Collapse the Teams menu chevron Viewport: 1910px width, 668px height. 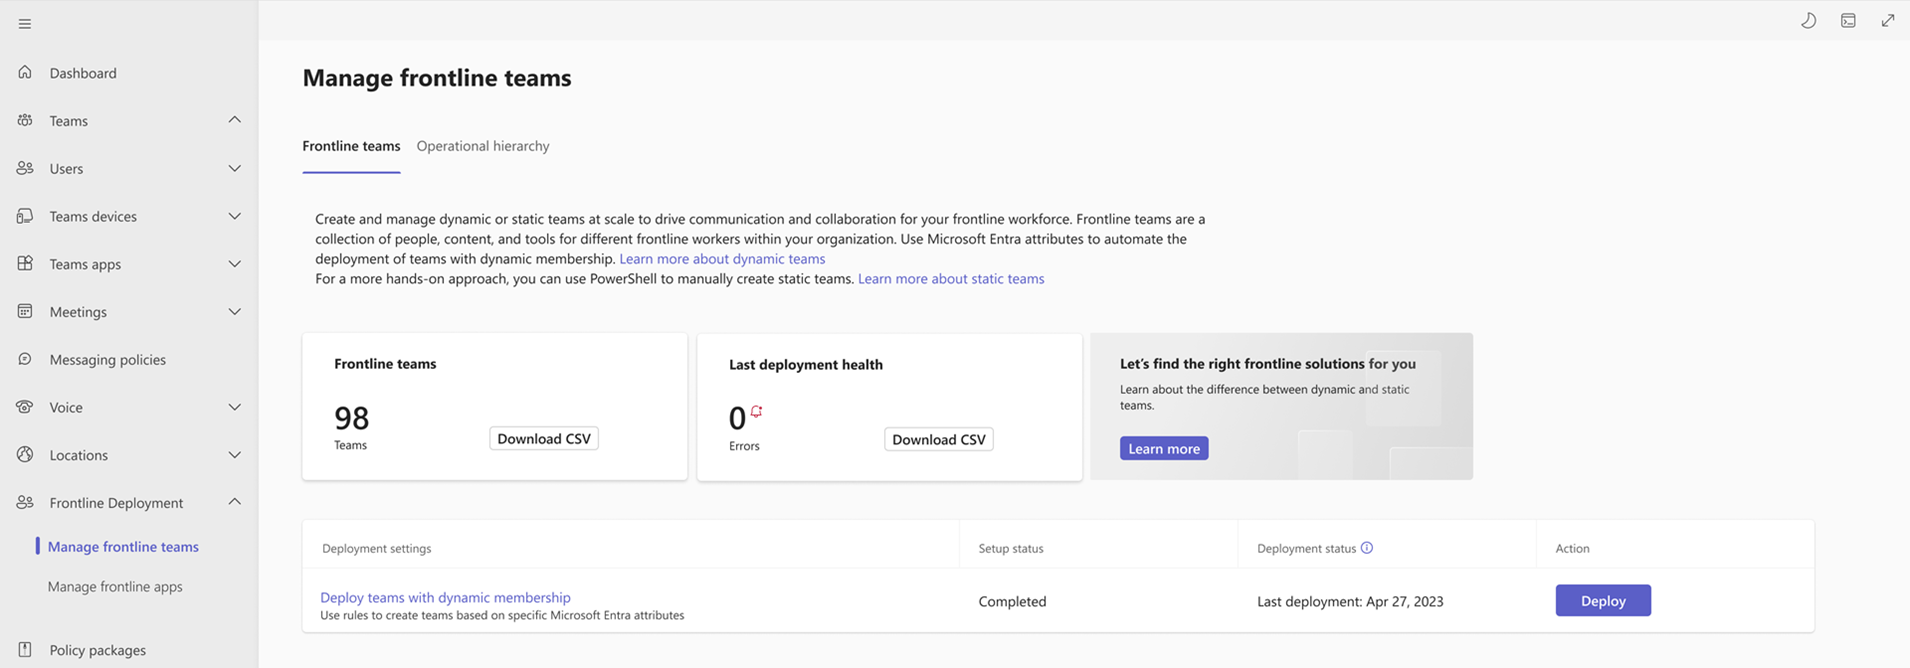pos(234,120)
